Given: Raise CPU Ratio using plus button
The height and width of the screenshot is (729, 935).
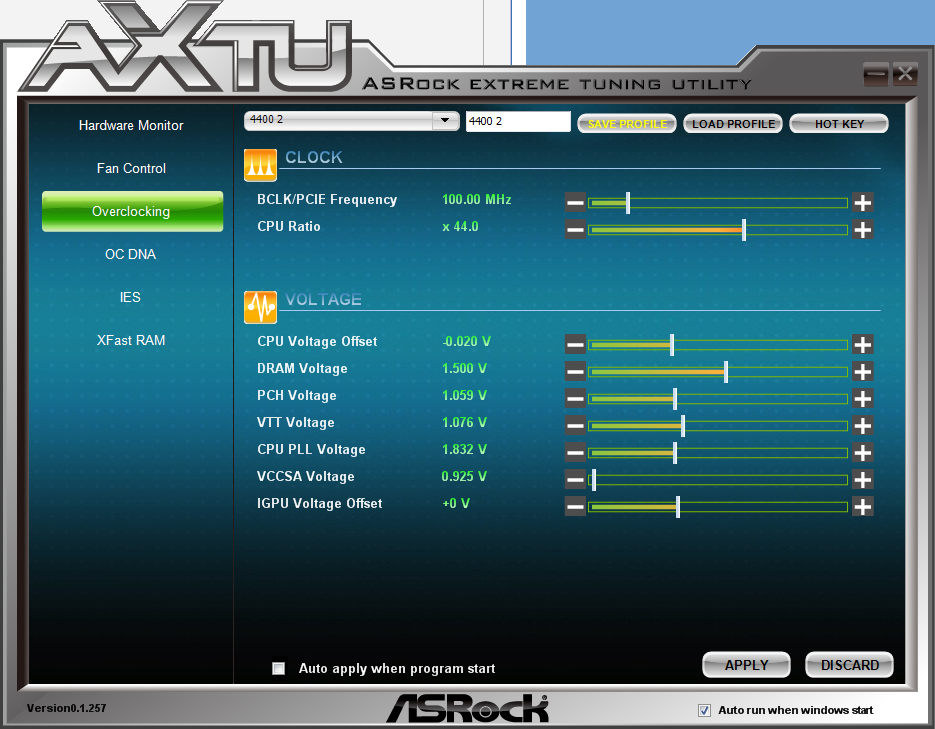Looking at the screenshot, I should (x=862, y=229).
